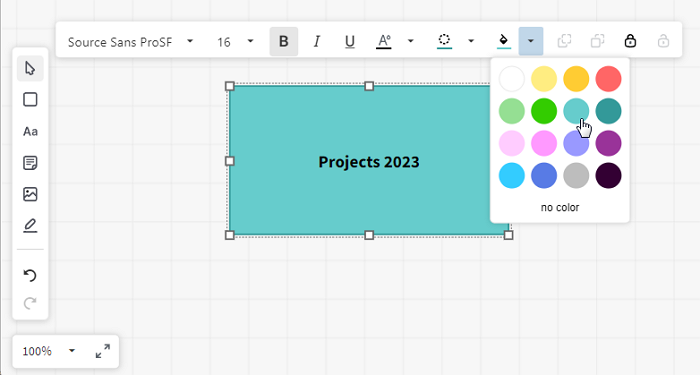Choose the orange-yellow fill swatch

[576, 79]
